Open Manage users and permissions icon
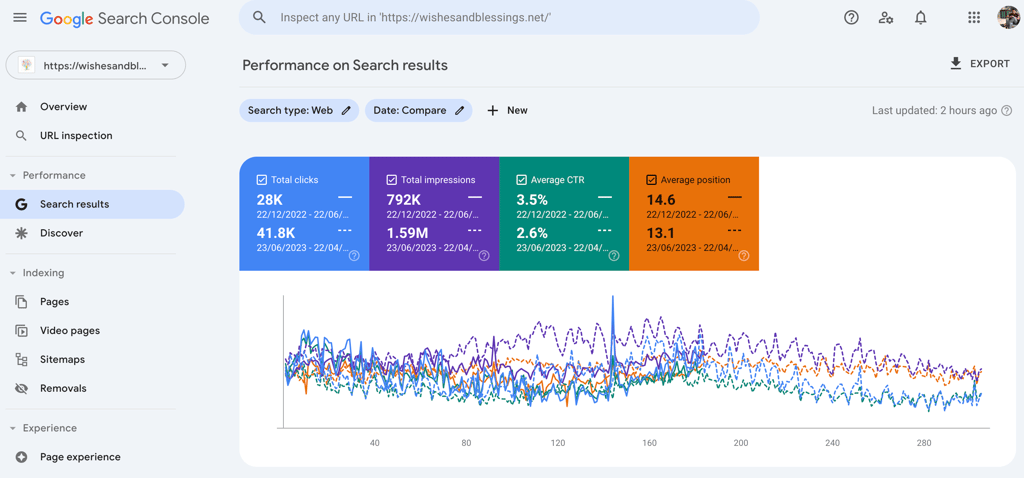 tap(886, 18)
